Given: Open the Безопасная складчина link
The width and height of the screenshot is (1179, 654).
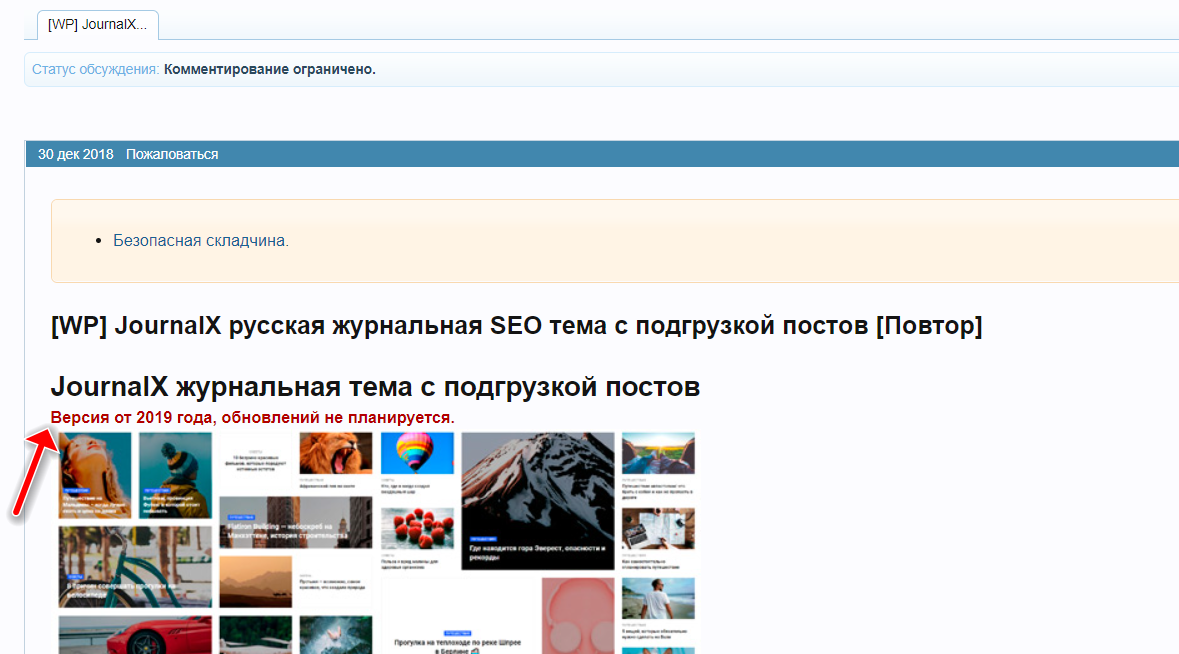Looking at the screenshot, I should [x=201, y=241].
